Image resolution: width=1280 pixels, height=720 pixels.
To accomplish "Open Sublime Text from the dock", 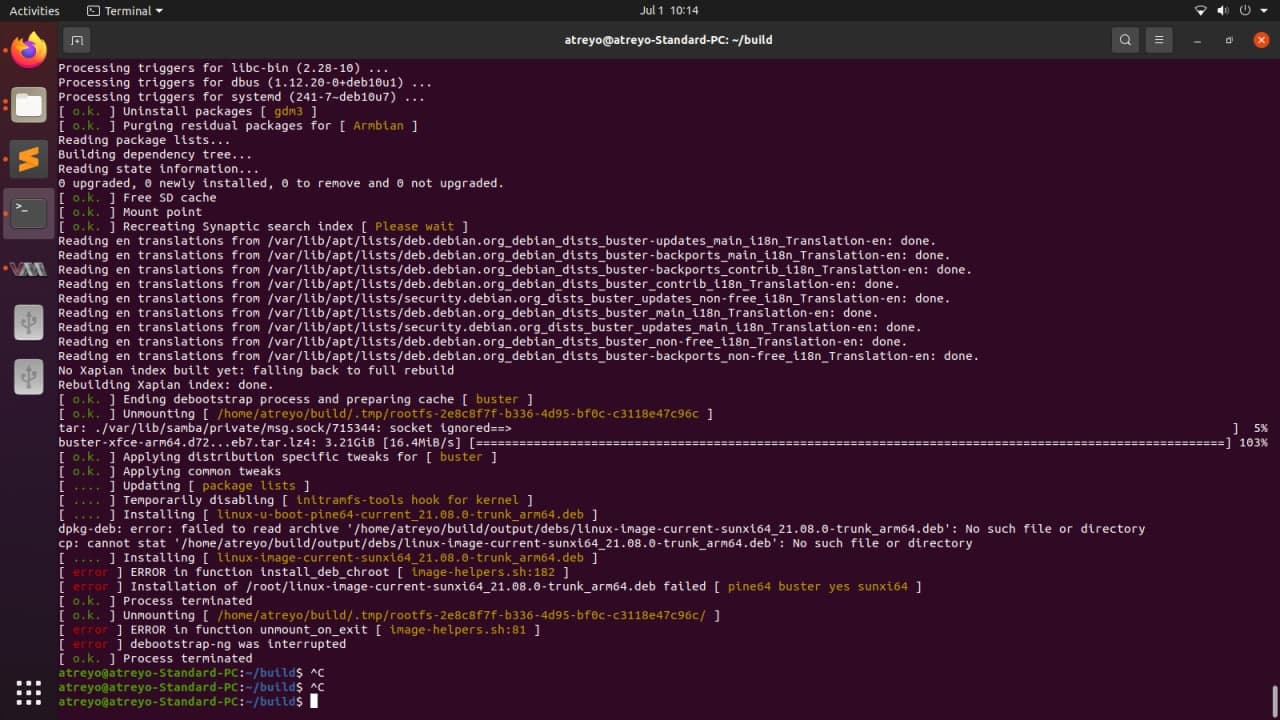I will tap(29, 159).
